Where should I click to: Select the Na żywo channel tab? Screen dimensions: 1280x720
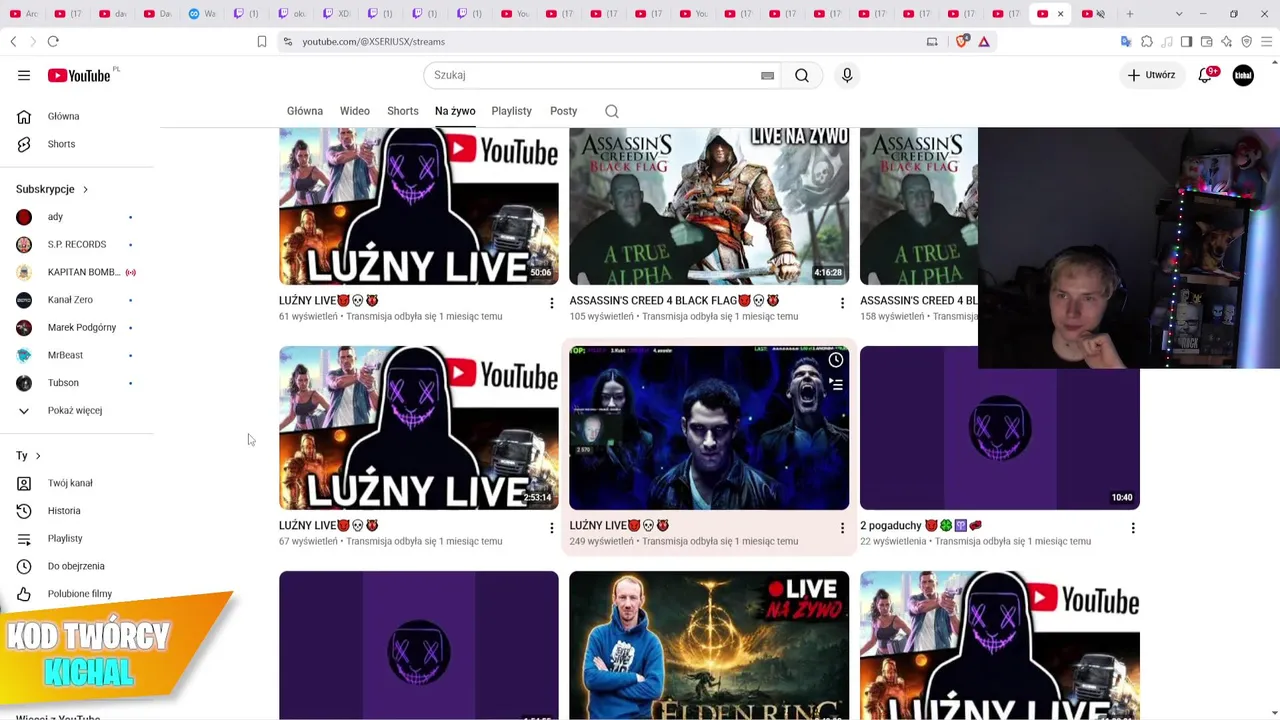455,111
